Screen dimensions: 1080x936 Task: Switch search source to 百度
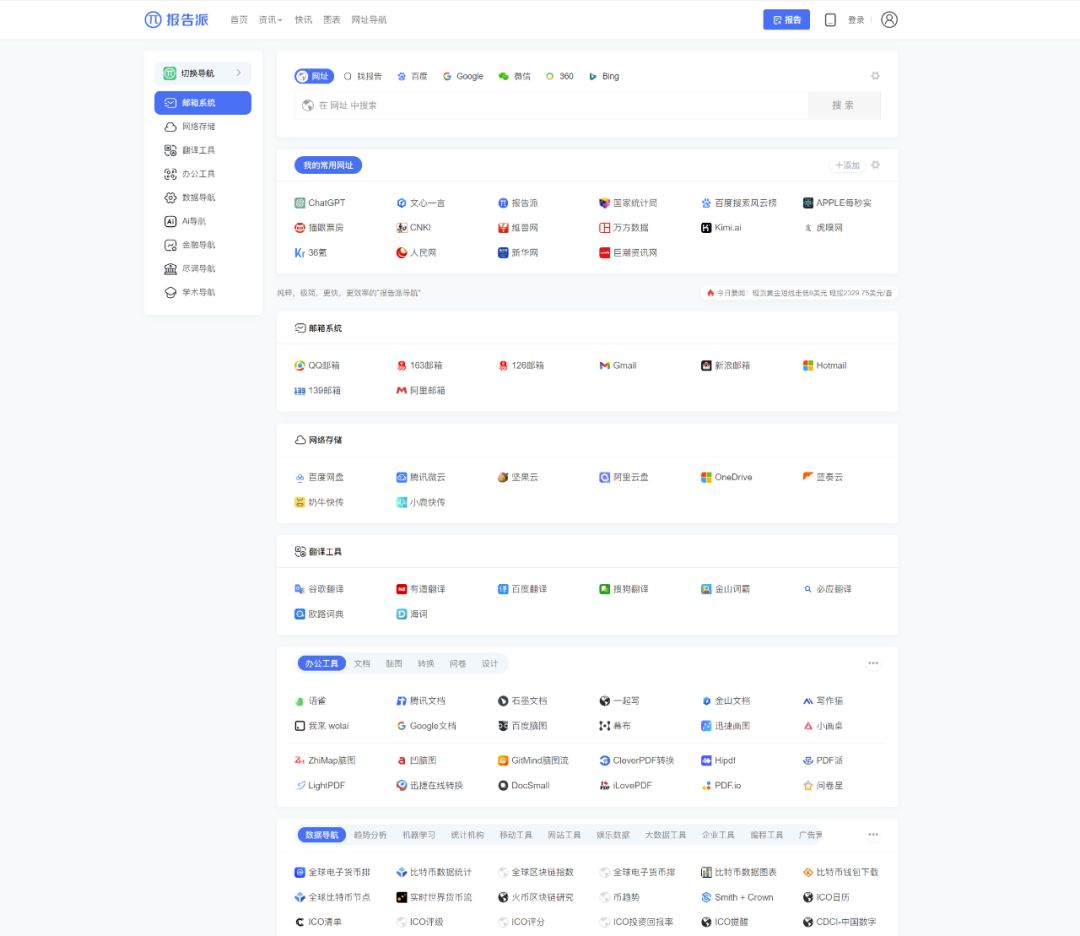pos(413,76)
